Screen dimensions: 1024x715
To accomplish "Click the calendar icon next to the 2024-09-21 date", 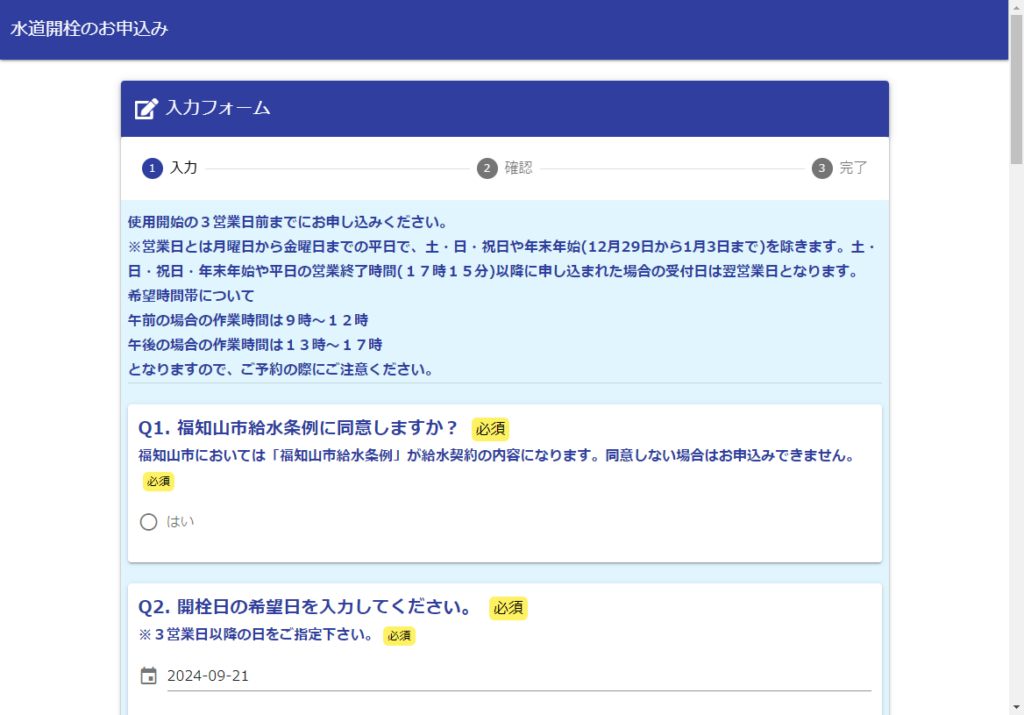I will coord(149,675).
